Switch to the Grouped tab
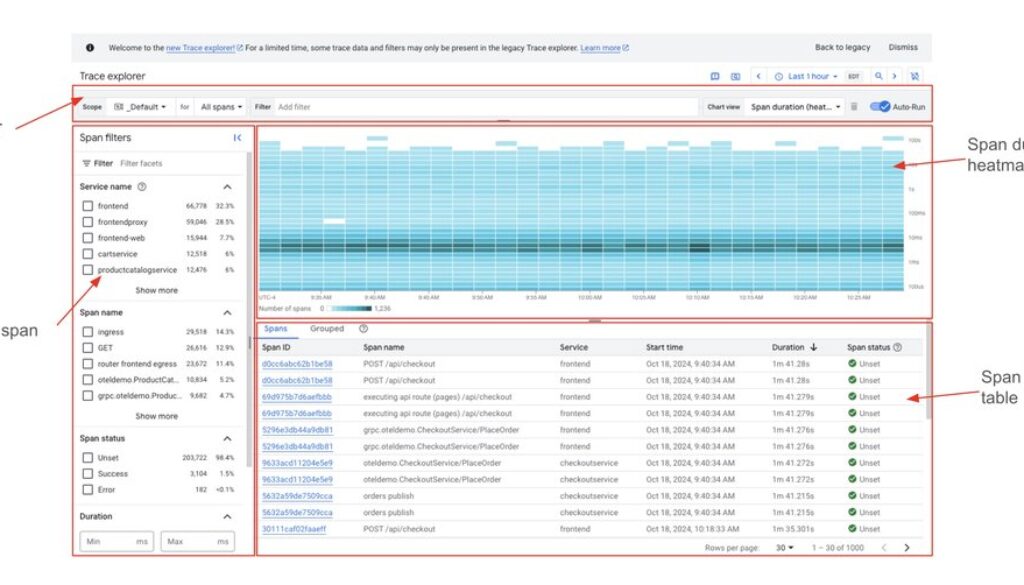Viewport: 1024px width, 585px height. [326, 329]
